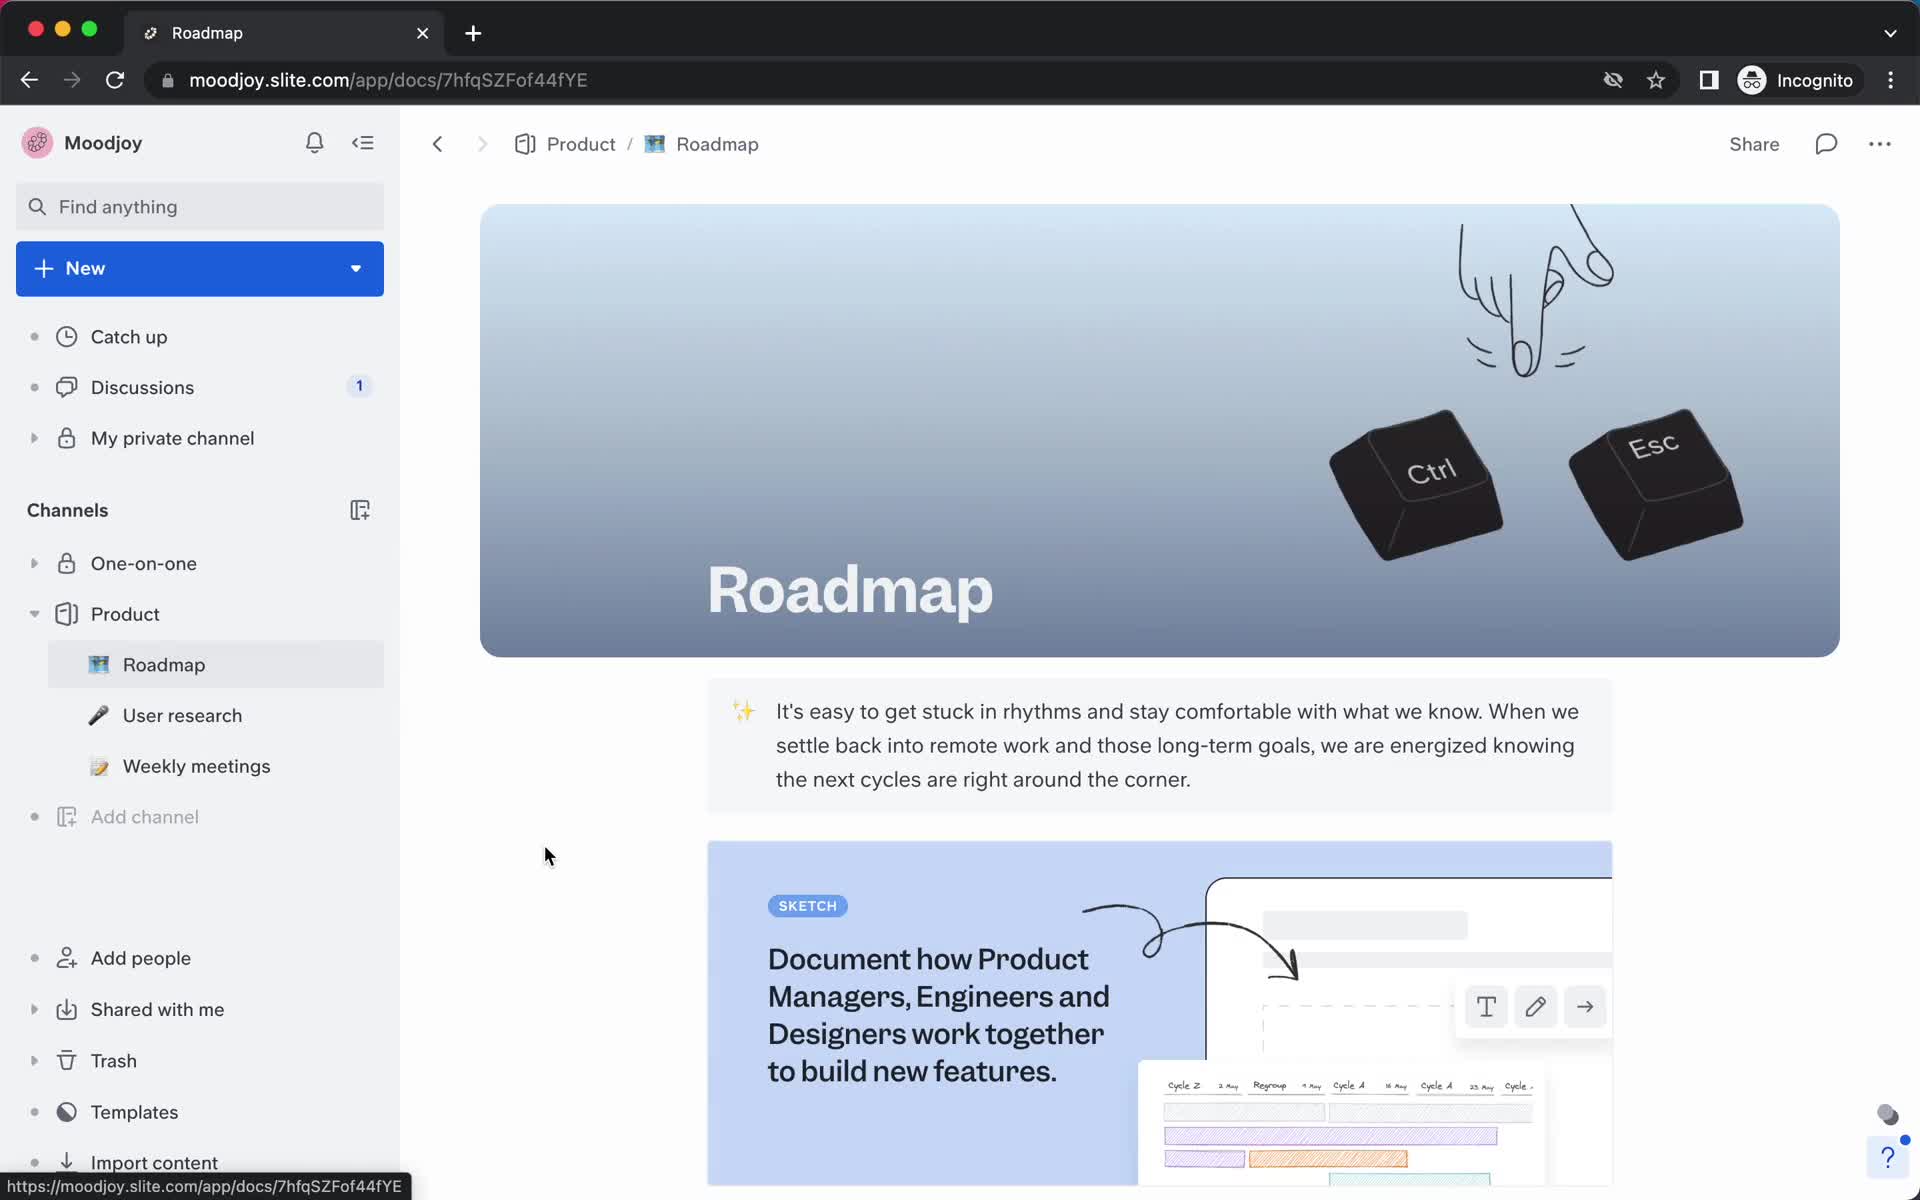
Task: Select Weekly meetings document
Action: [196, 766]
